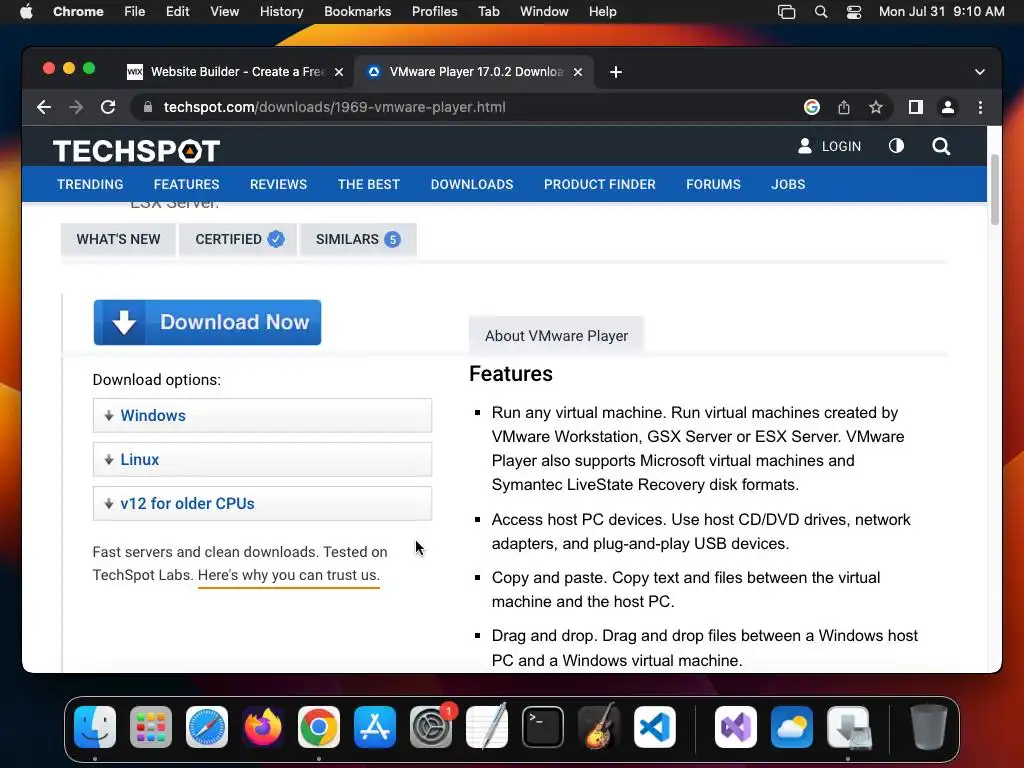Click the browser forward arrow

pos(76,107)
